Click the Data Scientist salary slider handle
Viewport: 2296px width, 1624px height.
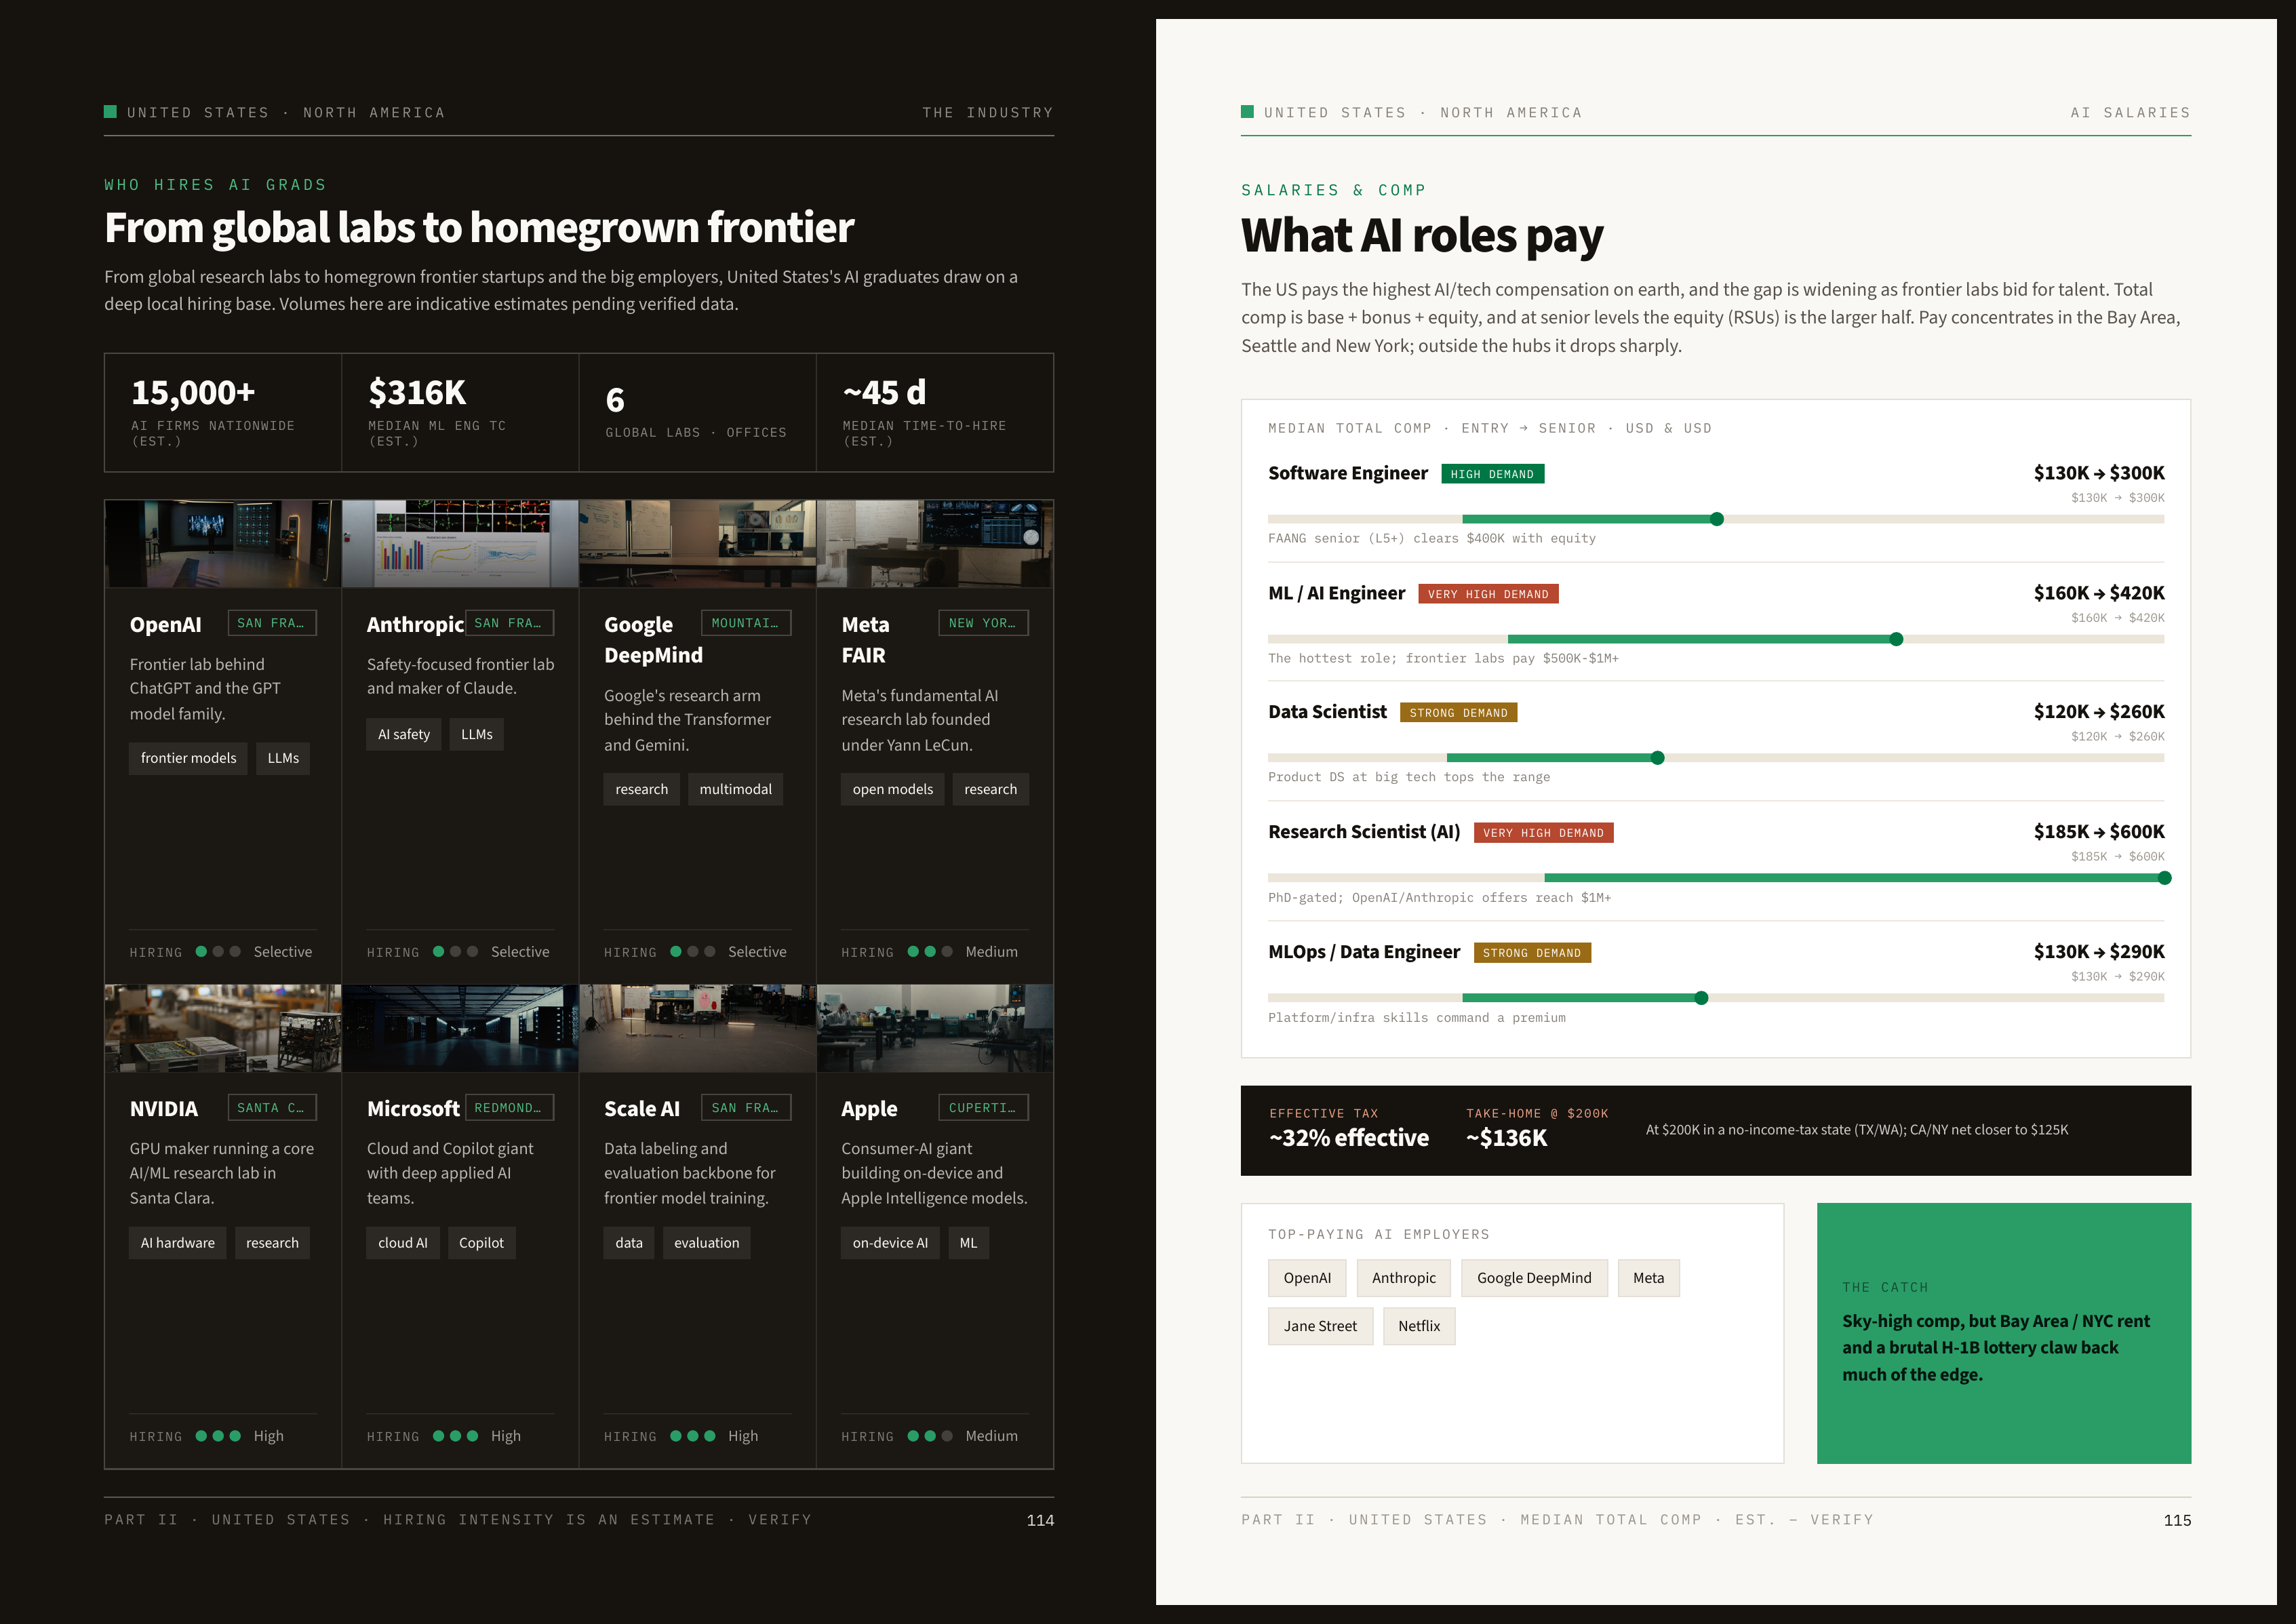coord(1657,758)
